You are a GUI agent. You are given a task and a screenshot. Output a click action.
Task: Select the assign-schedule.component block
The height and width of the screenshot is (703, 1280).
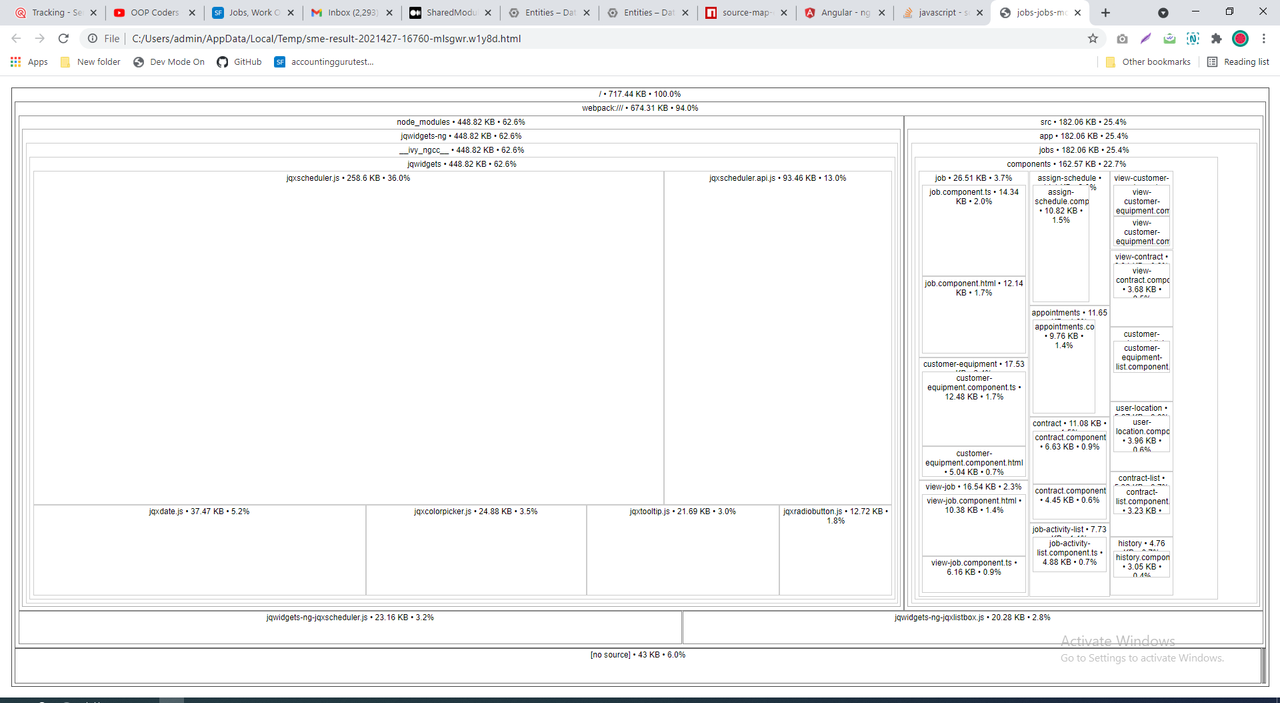point(1061,243)
